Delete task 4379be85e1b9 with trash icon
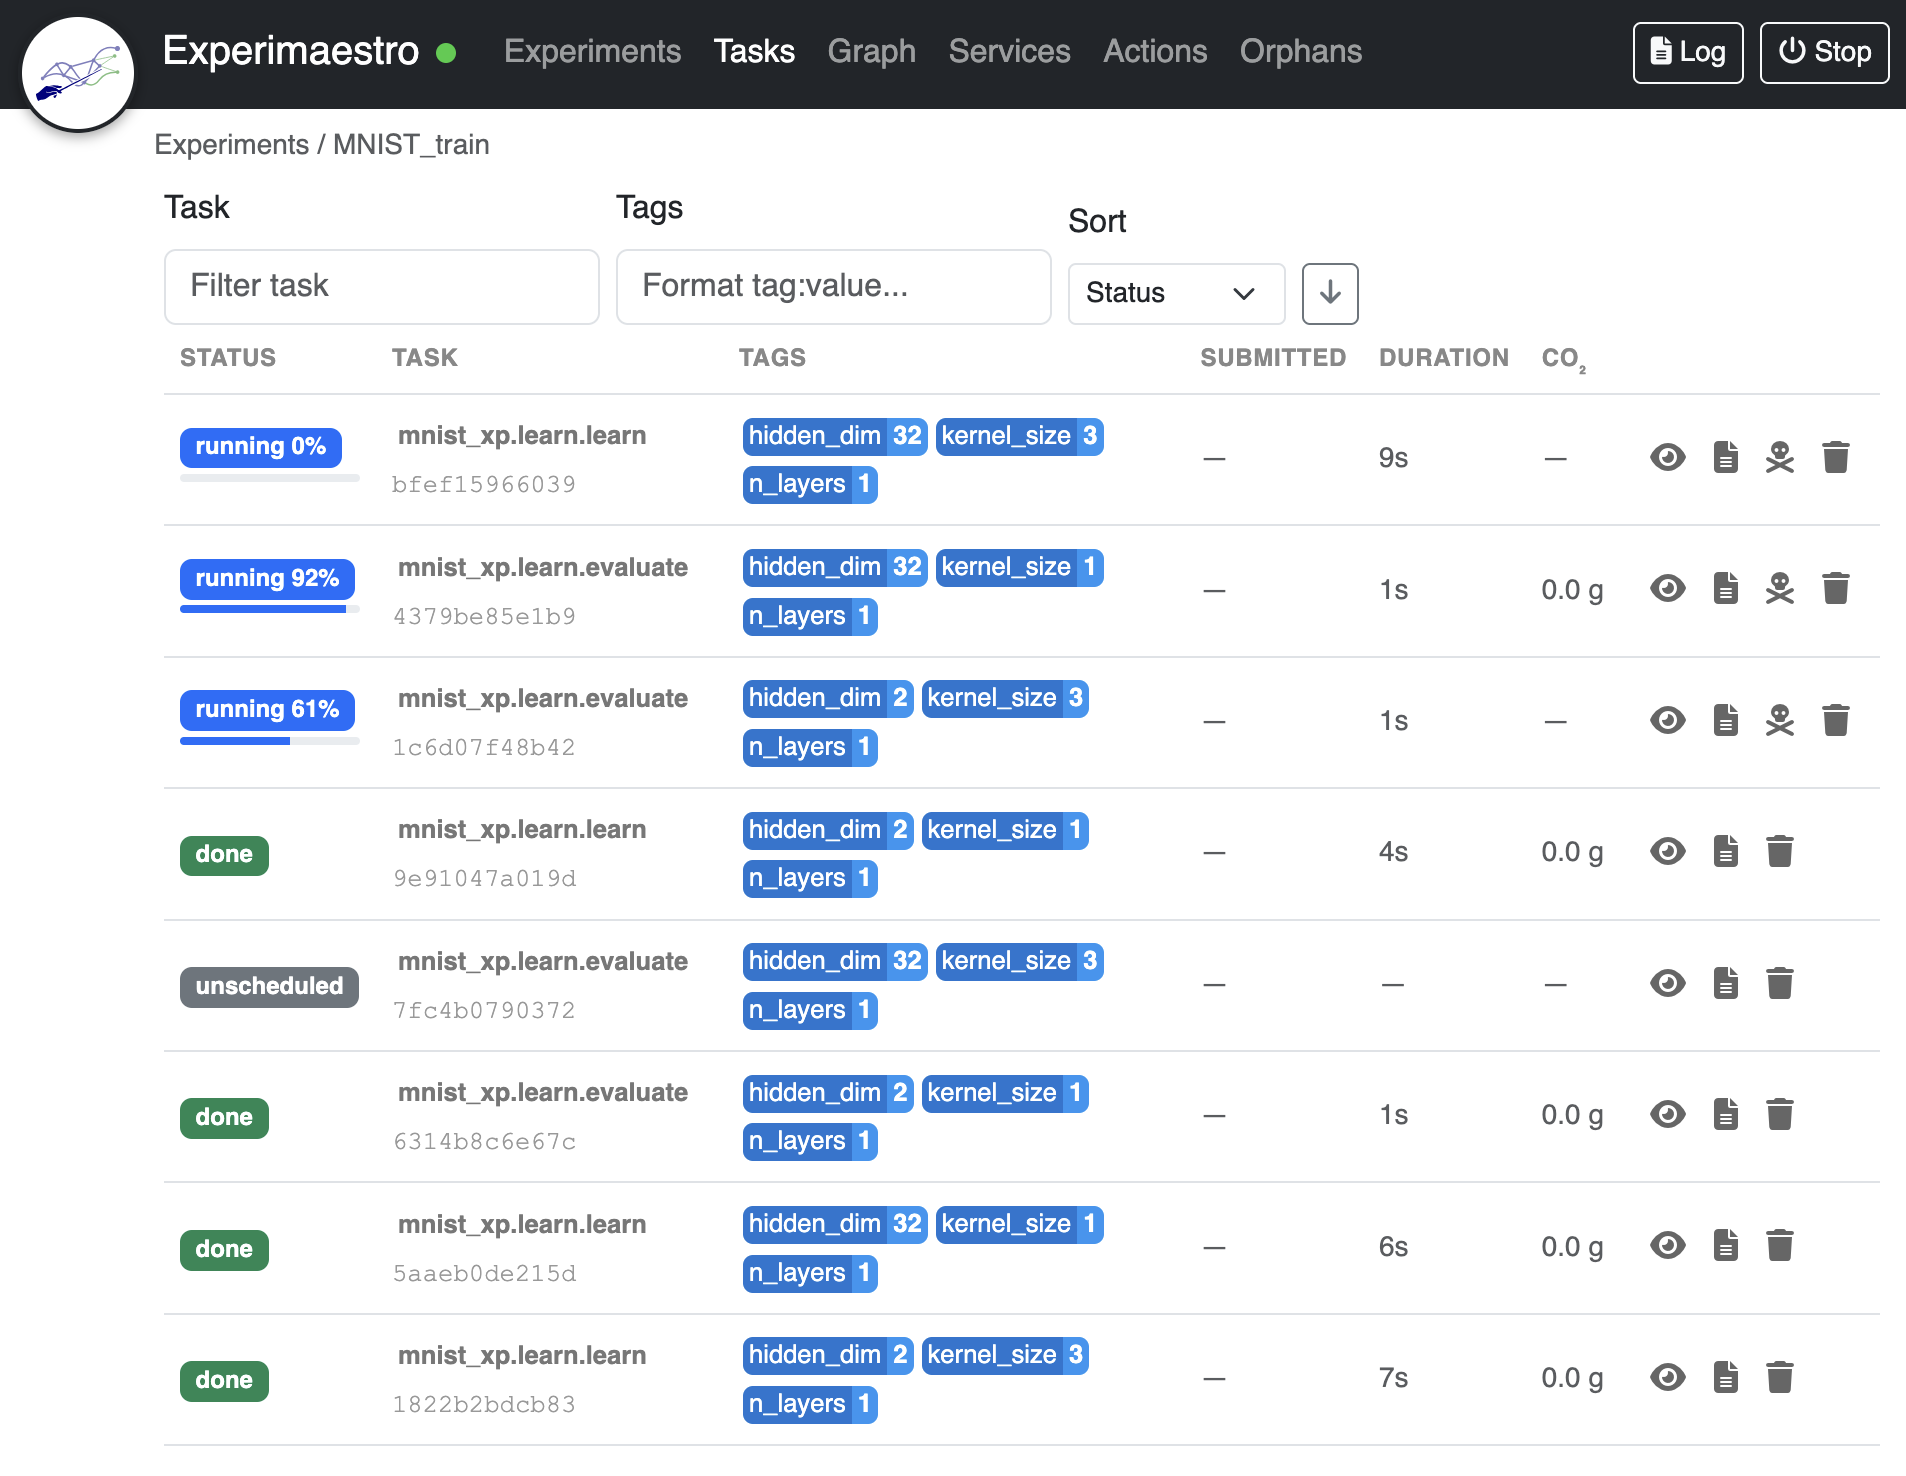This screenshot has height=1476, width=1906. coord(1835,589)
